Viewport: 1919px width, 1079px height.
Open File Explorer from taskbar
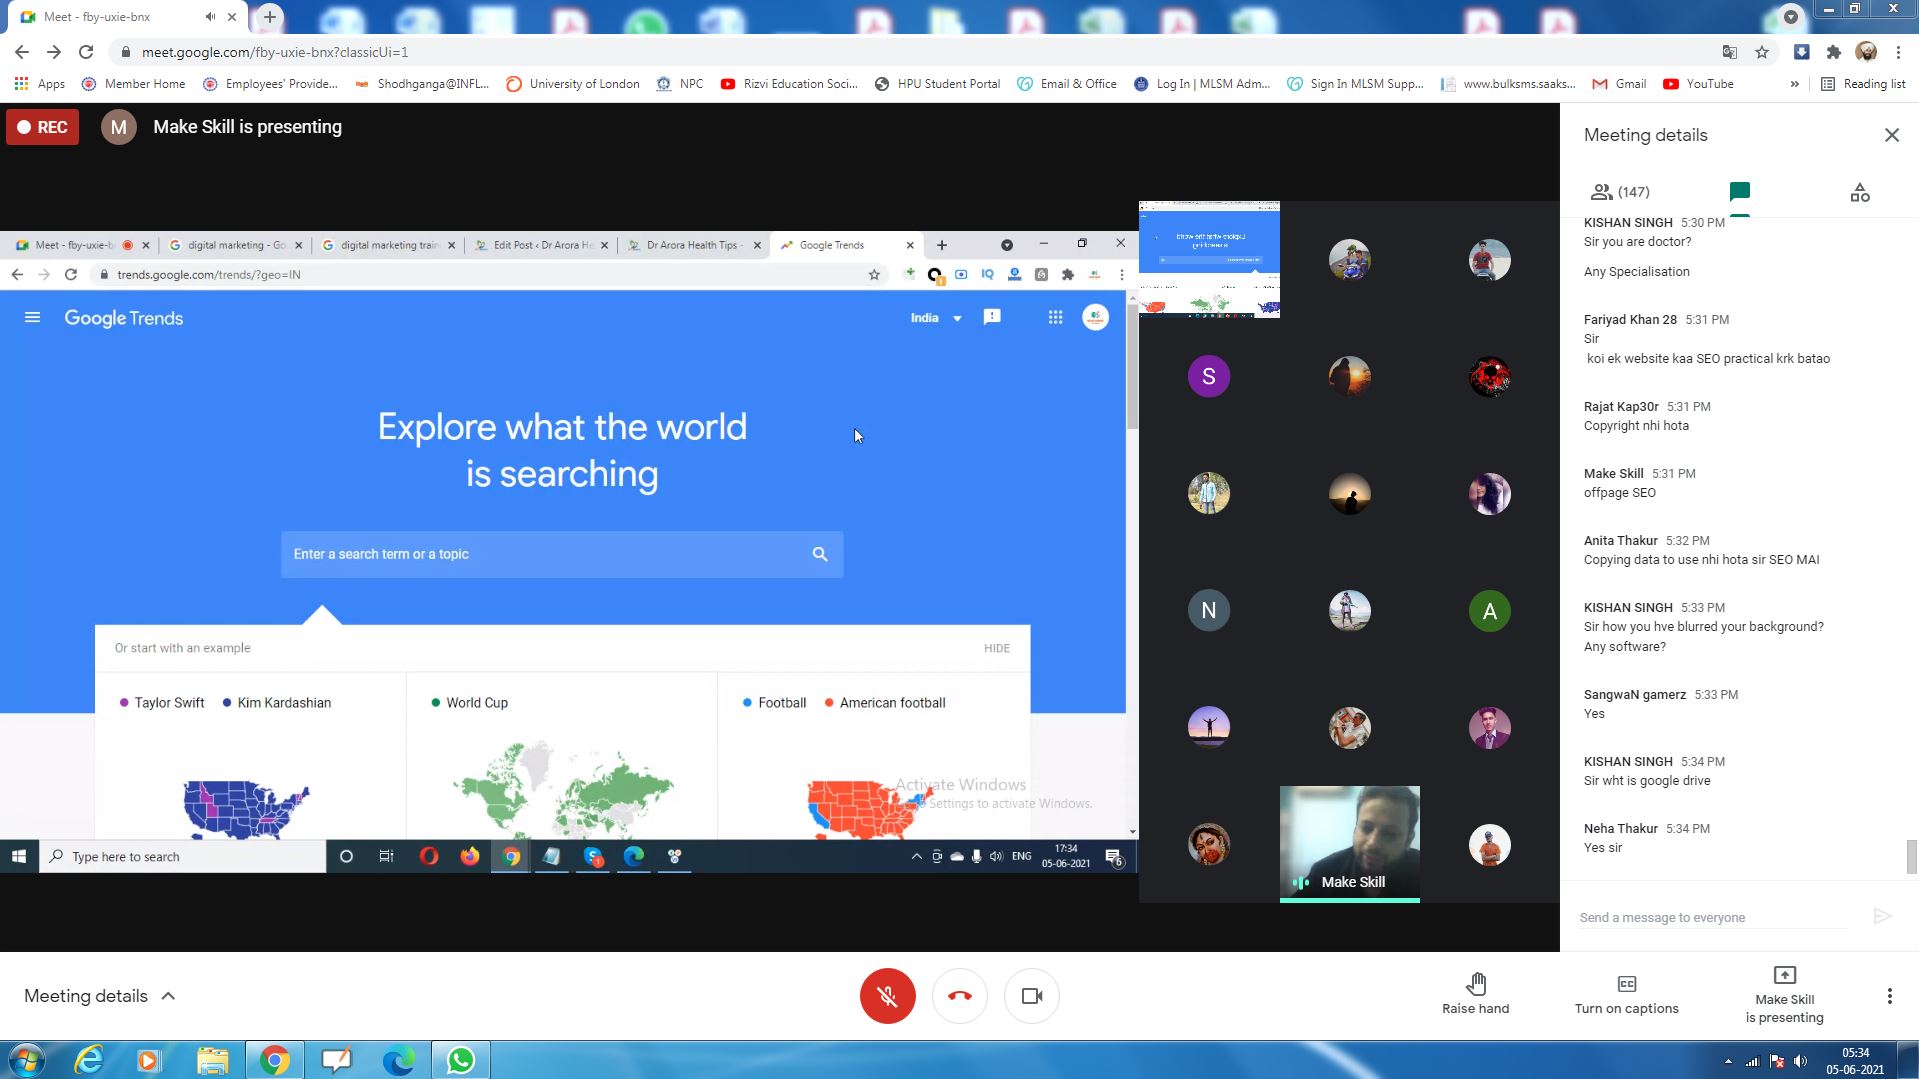pos(212,1060)
